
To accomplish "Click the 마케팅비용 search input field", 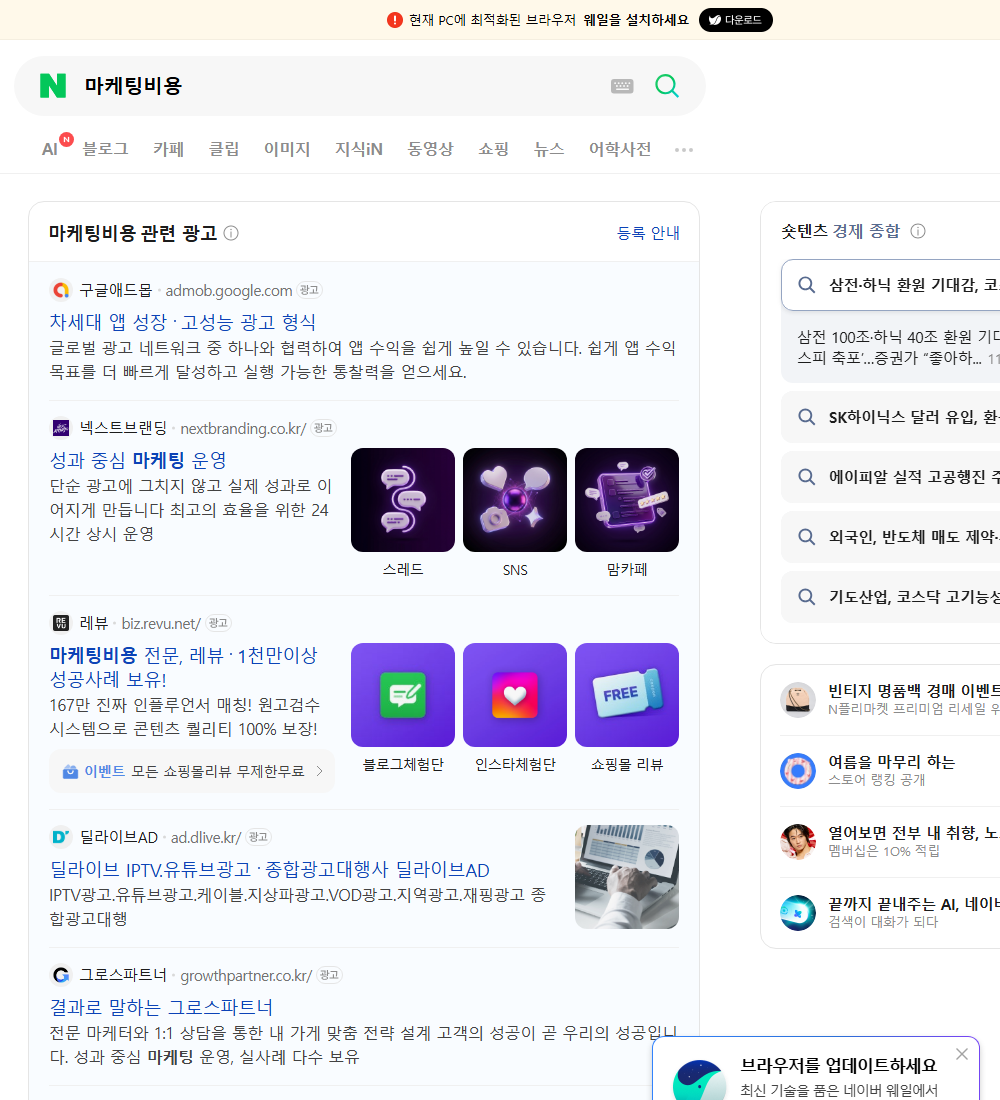I will (x=337, y=86).
